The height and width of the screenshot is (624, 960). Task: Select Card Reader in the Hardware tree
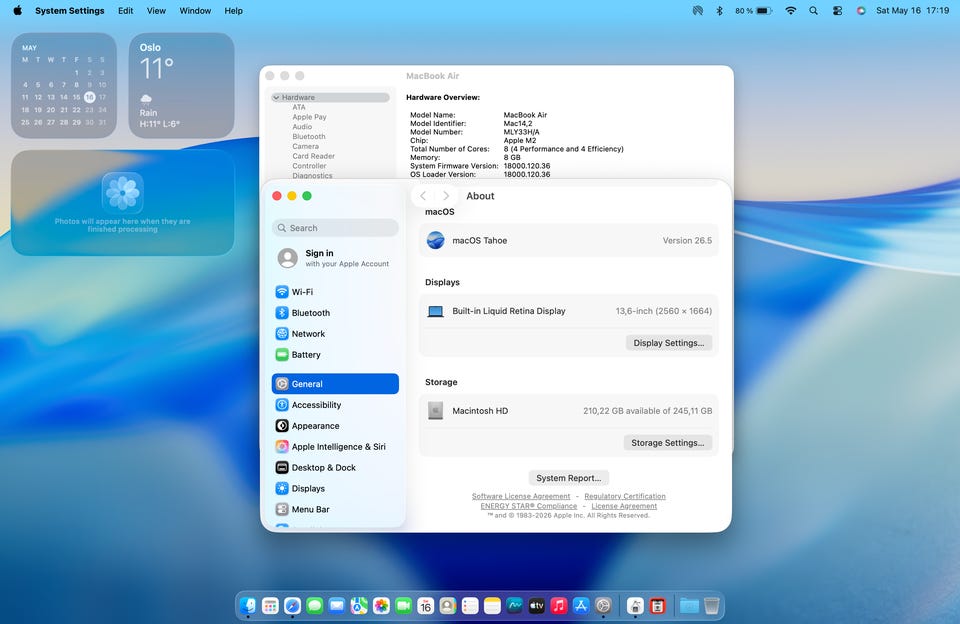[313, 156]
